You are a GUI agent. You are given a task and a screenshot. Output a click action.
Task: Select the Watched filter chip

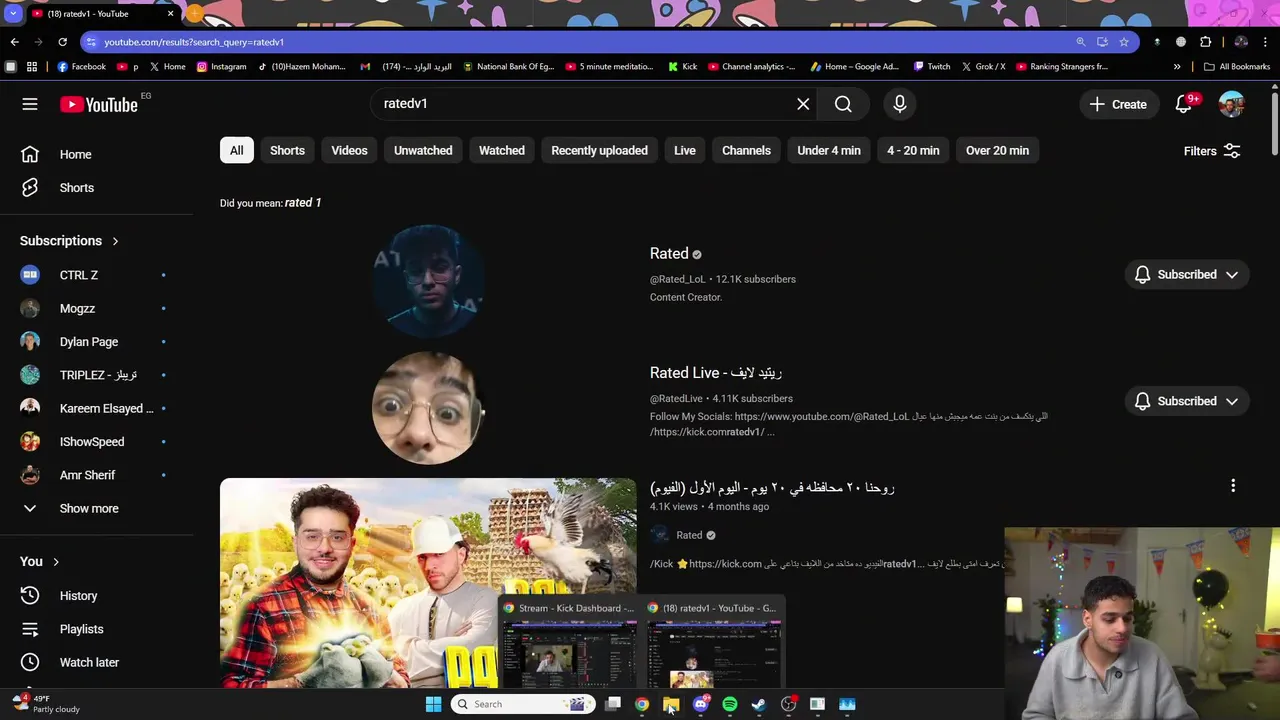pyautogui.click(x=502, y=151)
